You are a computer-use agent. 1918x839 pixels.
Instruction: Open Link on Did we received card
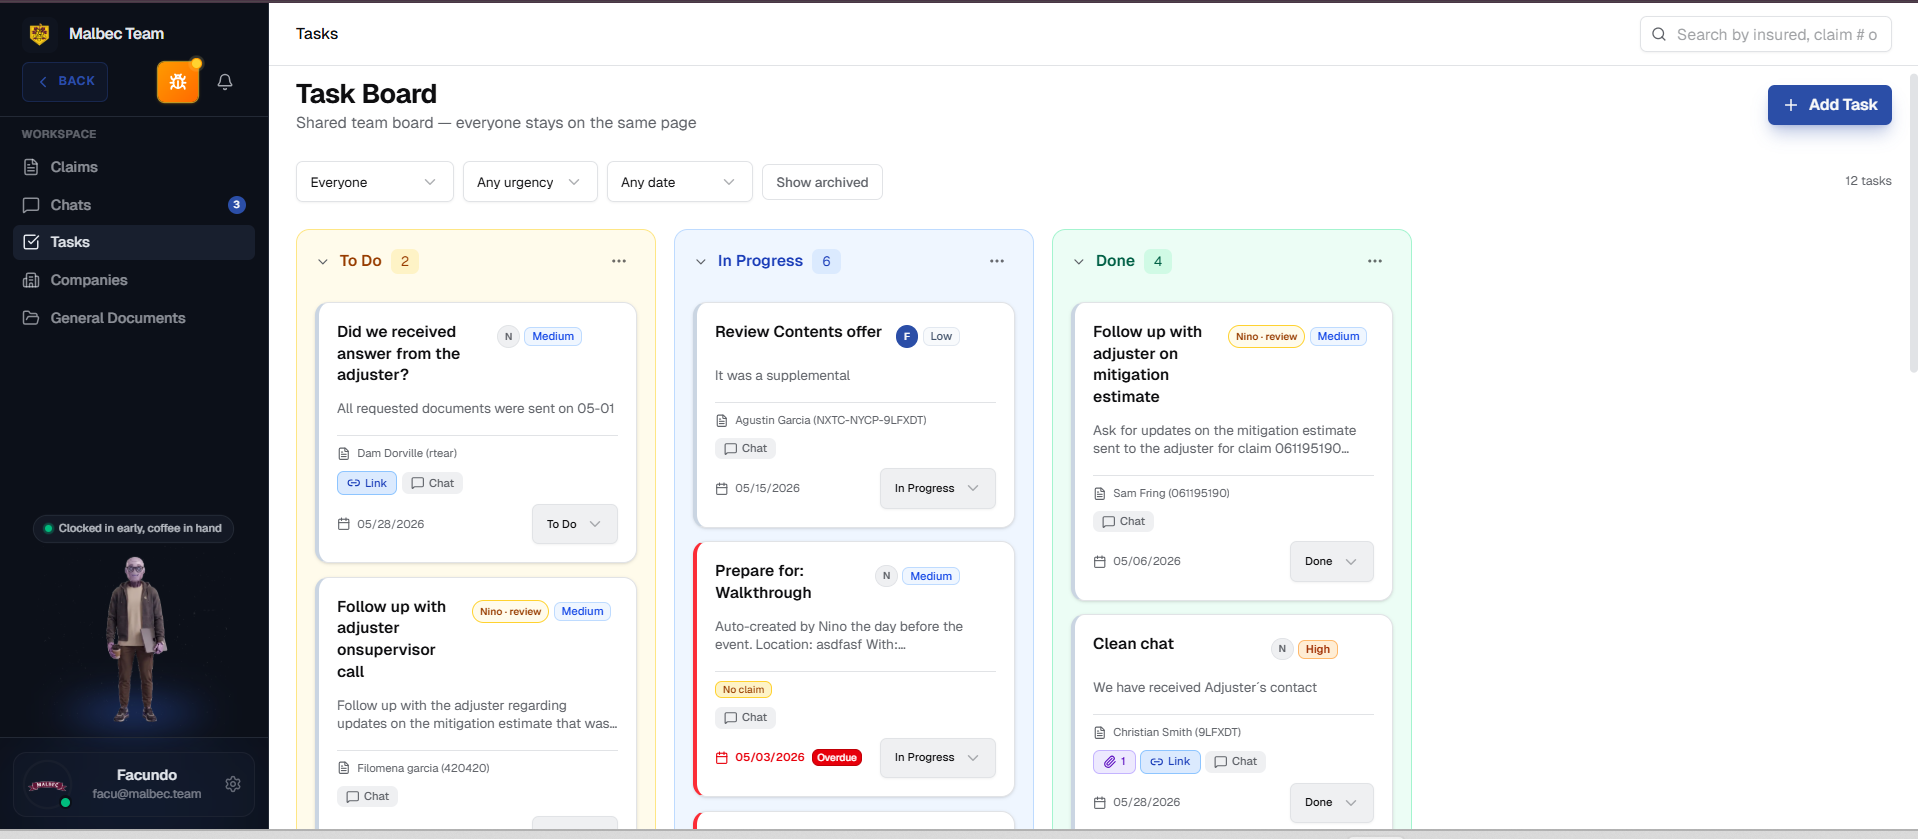(367, 483)
